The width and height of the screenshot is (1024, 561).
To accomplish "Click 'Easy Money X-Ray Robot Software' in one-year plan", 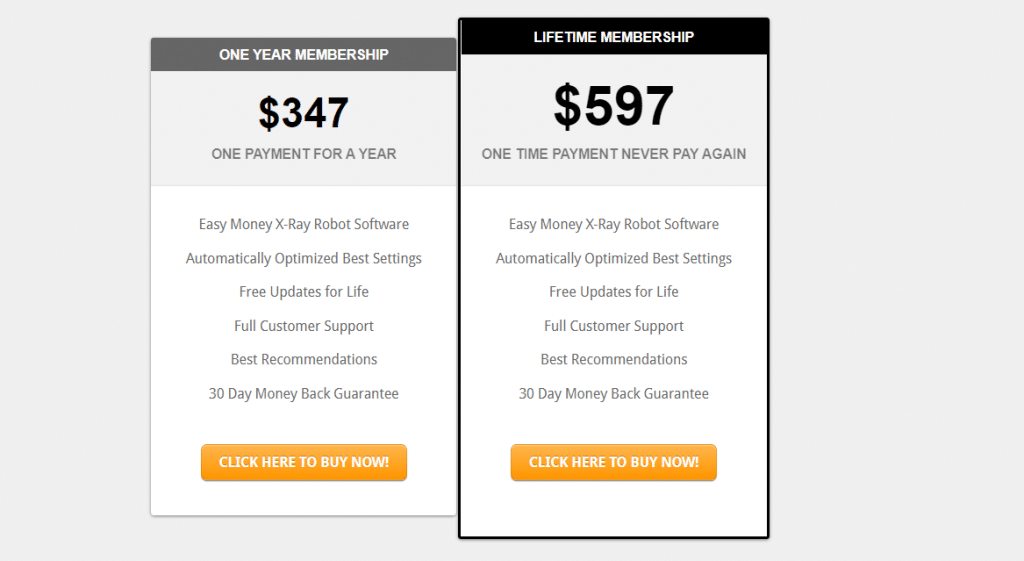I will [x=303, y=224].
